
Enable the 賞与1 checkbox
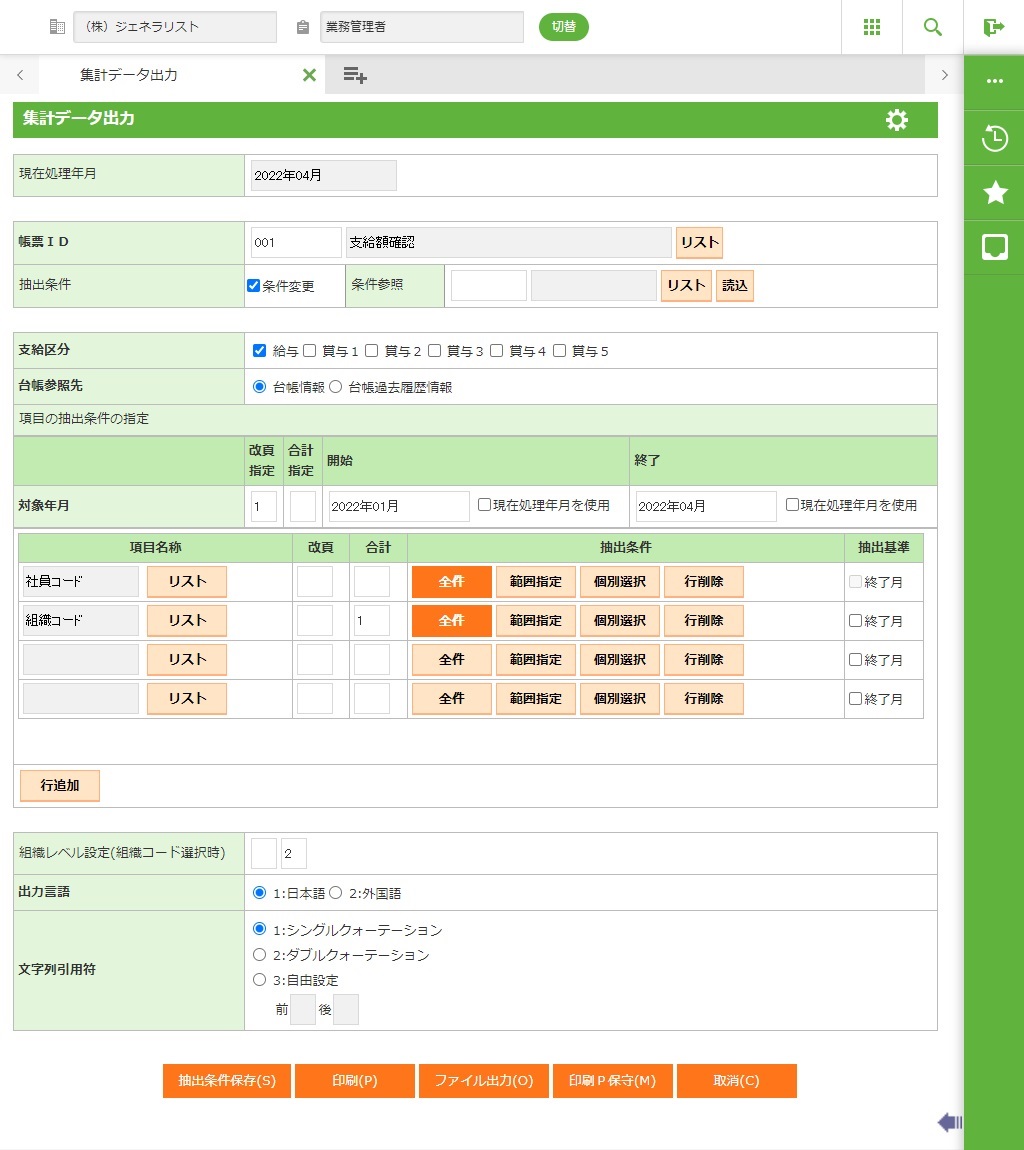(310, 351)
